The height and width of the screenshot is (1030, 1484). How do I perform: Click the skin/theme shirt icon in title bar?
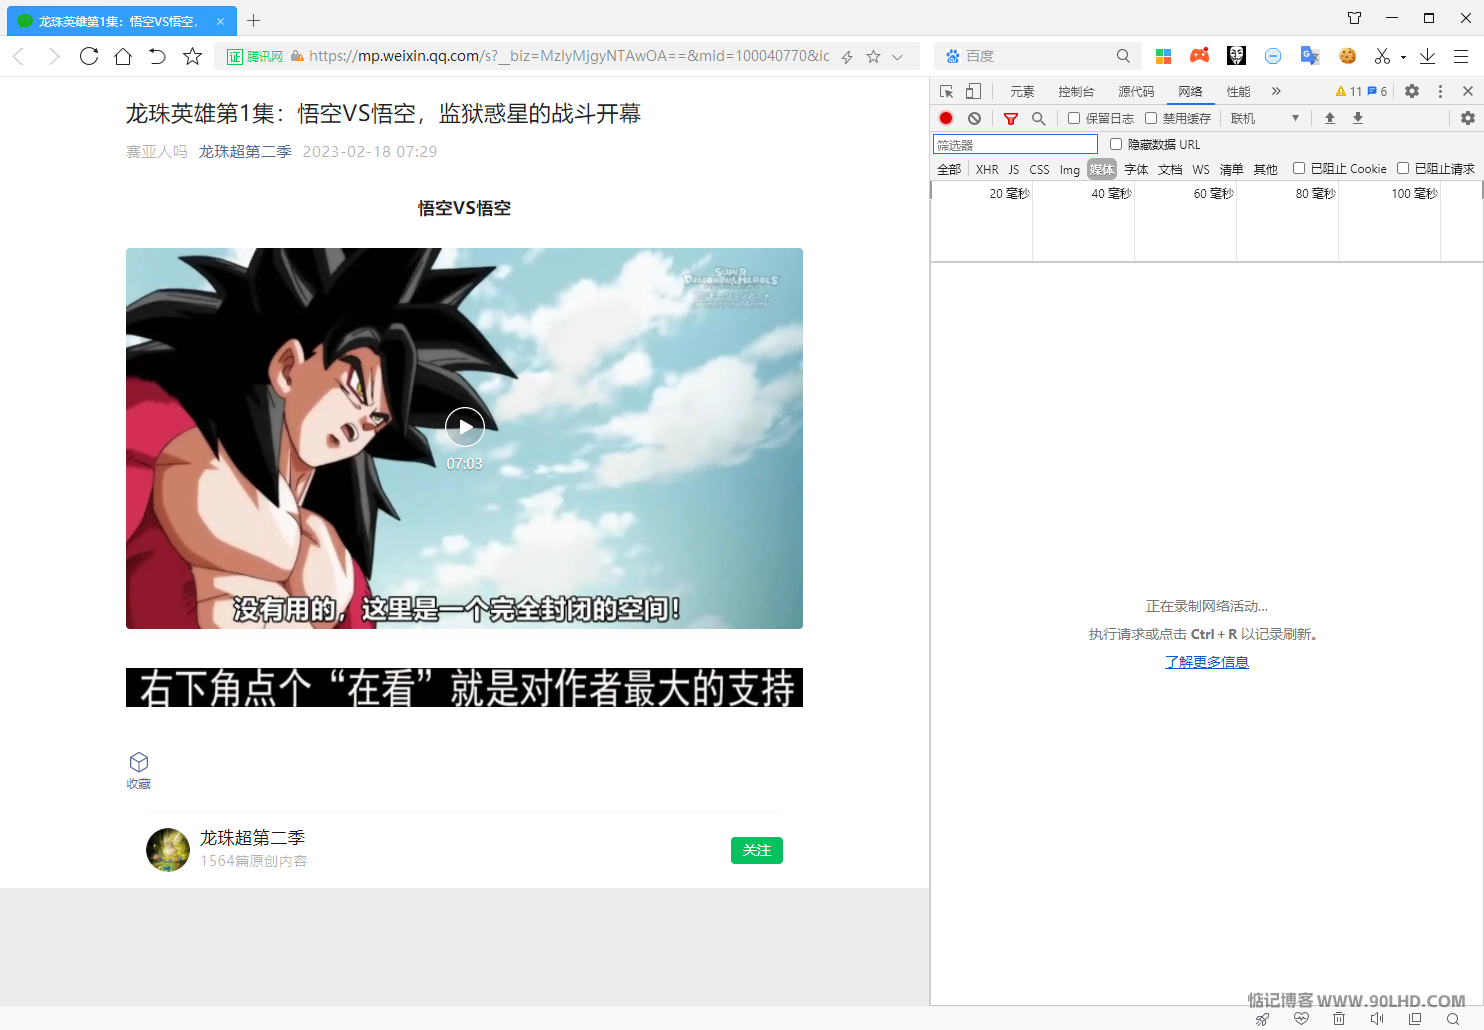[1354, 18]
